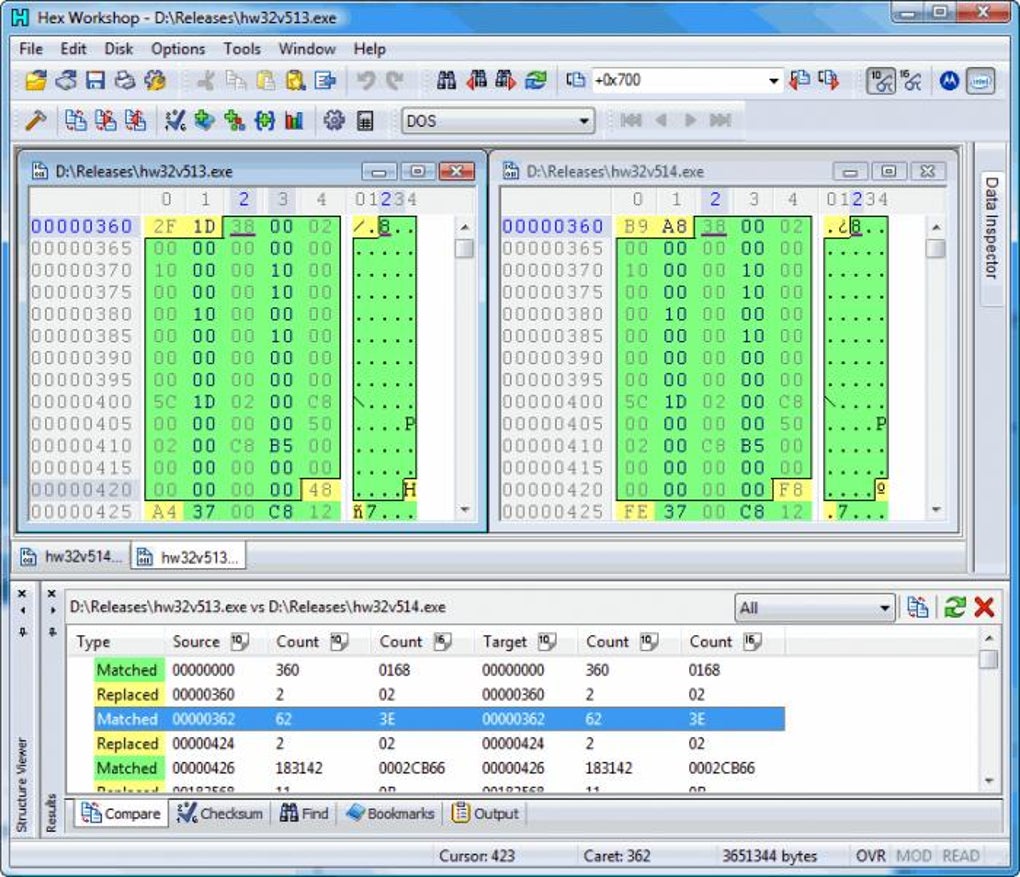Image resolution: width=1020 pixels, height=877 pixels.
Task: Select the Compare results tab
Action: [121, 813]
